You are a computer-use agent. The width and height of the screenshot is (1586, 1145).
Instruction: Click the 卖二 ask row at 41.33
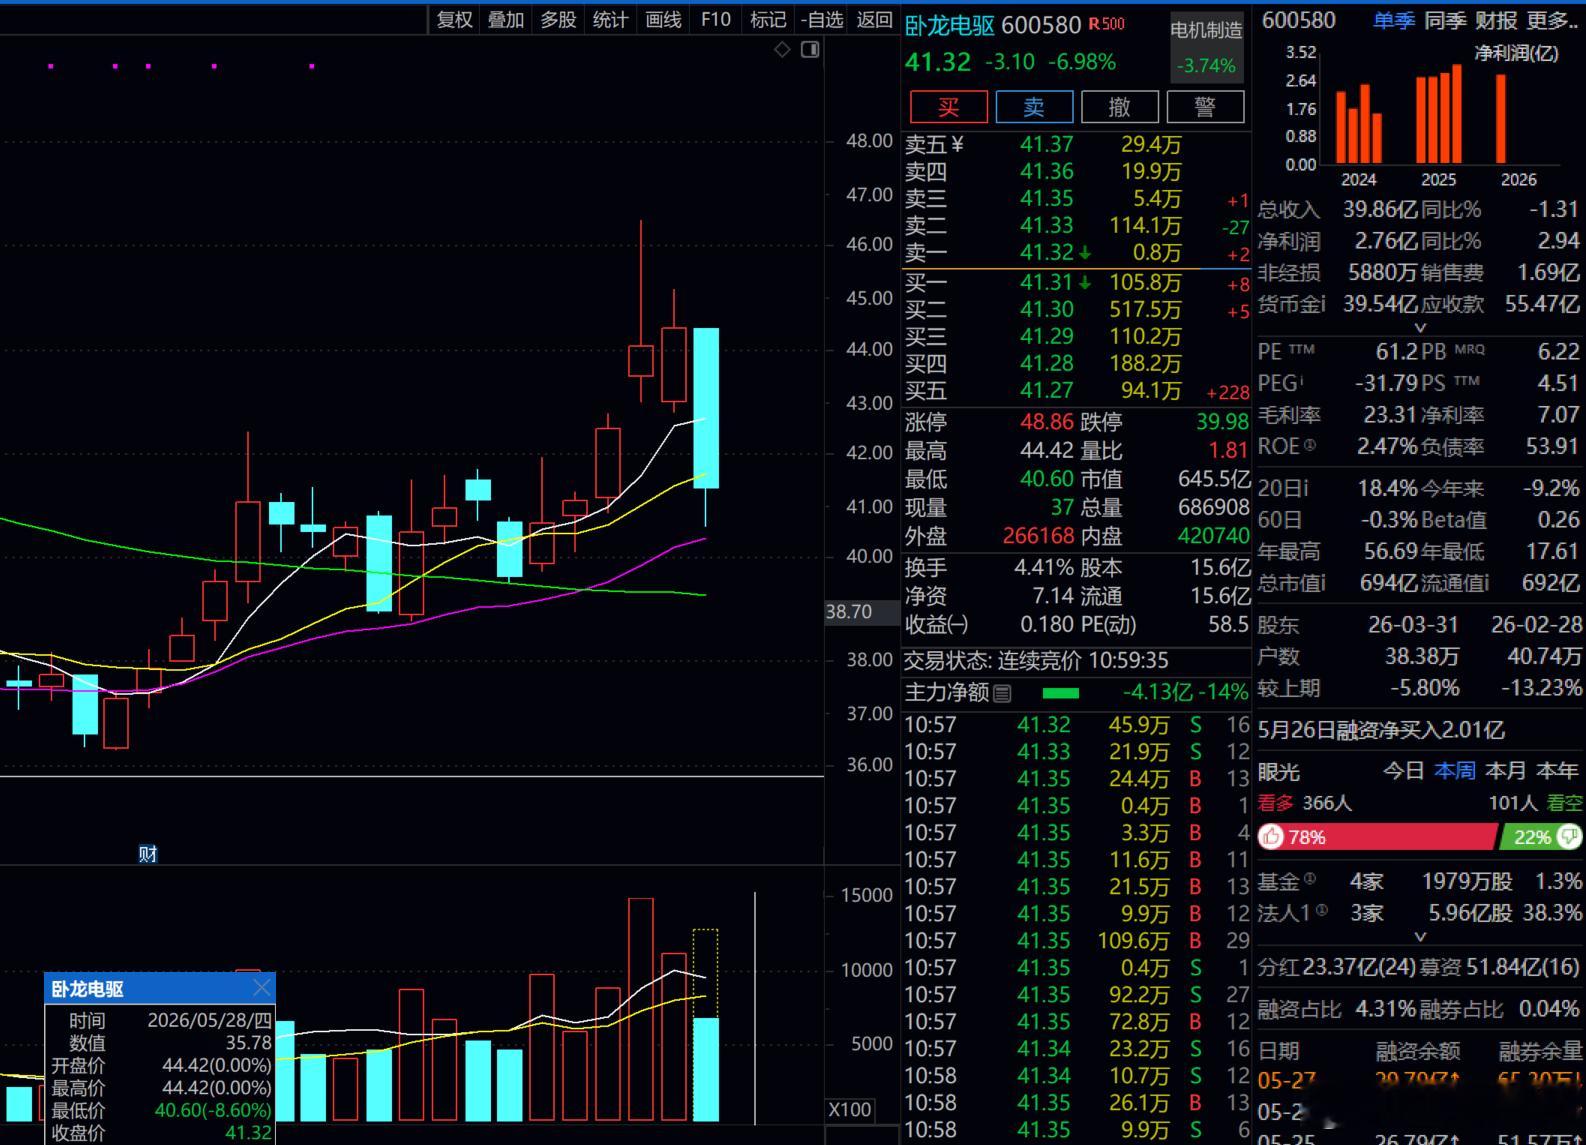coord(1076,226)
